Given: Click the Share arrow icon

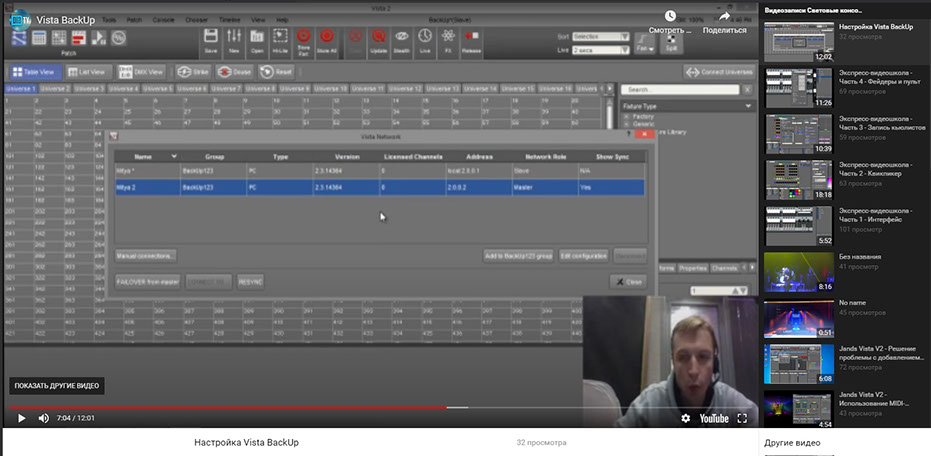Looking at the screenshot, I should tap(724, 17).
